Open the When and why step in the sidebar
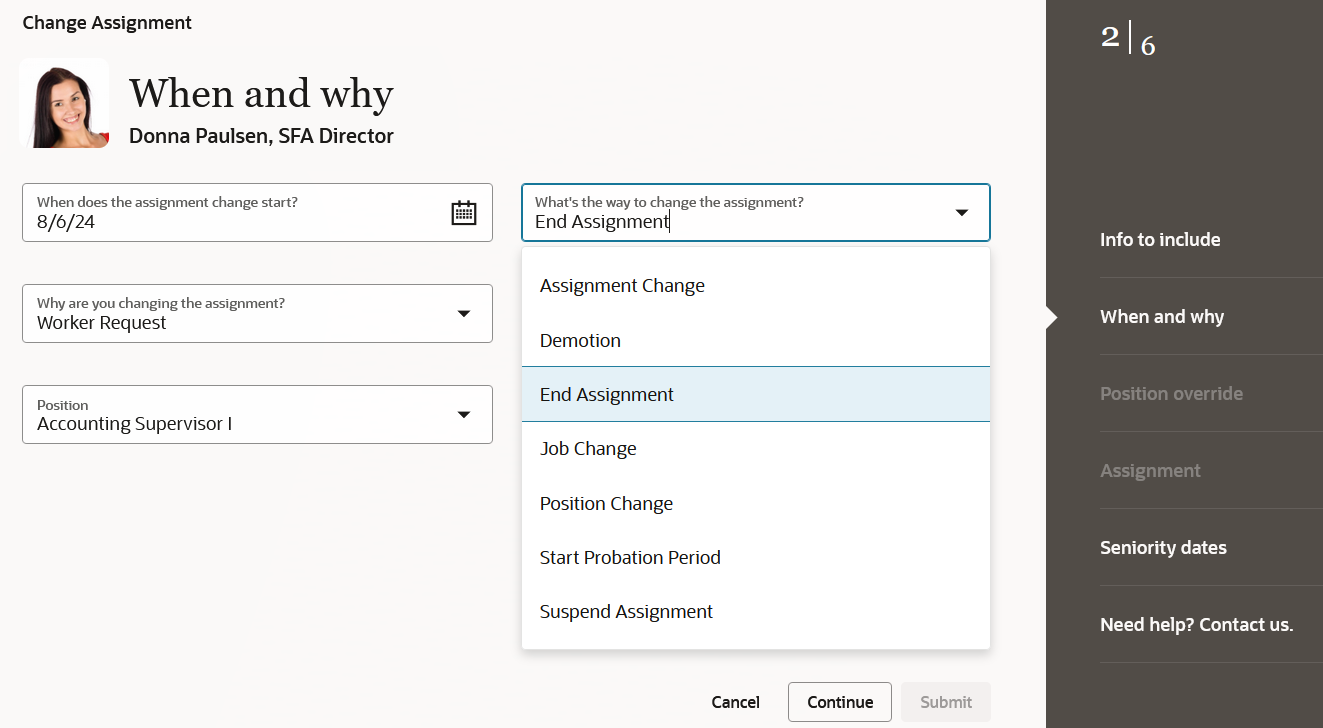Viewport: 1323px width, 728px height. point(1162,316)
